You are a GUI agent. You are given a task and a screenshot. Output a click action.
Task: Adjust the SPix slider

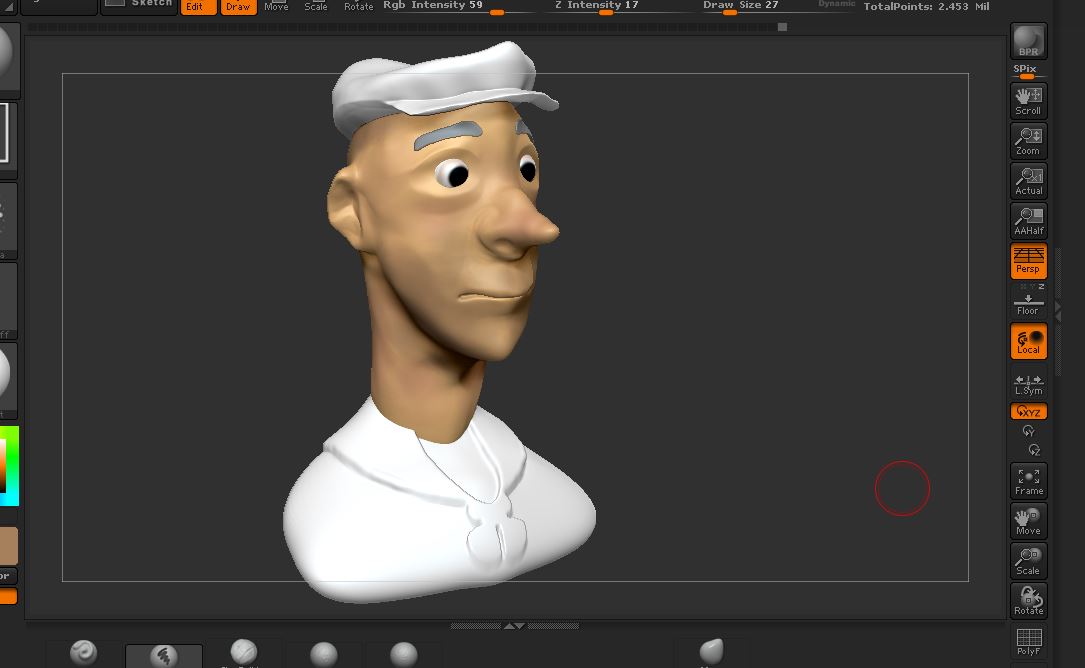[x=1028, y=71]
